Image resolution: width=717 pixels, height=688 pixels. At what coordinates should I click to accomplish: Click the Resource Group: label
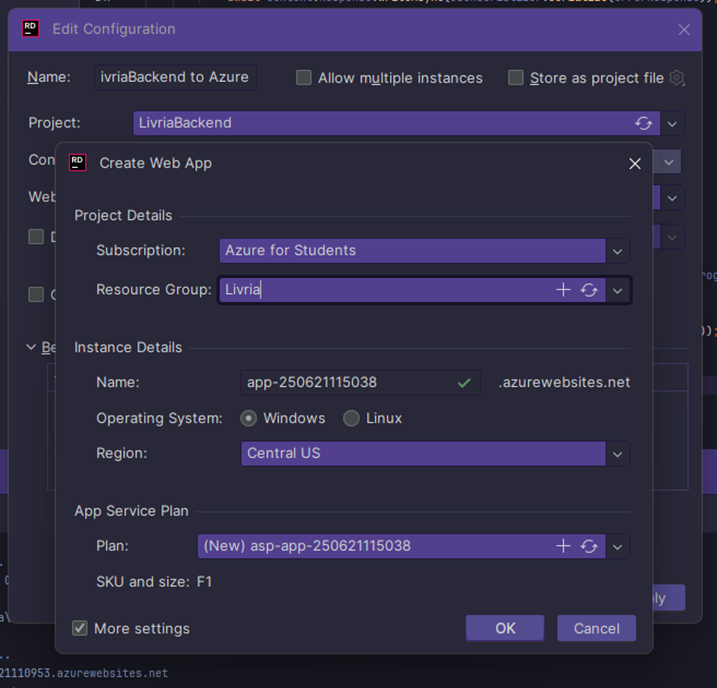pyautogui.click(x=154, y=290)
